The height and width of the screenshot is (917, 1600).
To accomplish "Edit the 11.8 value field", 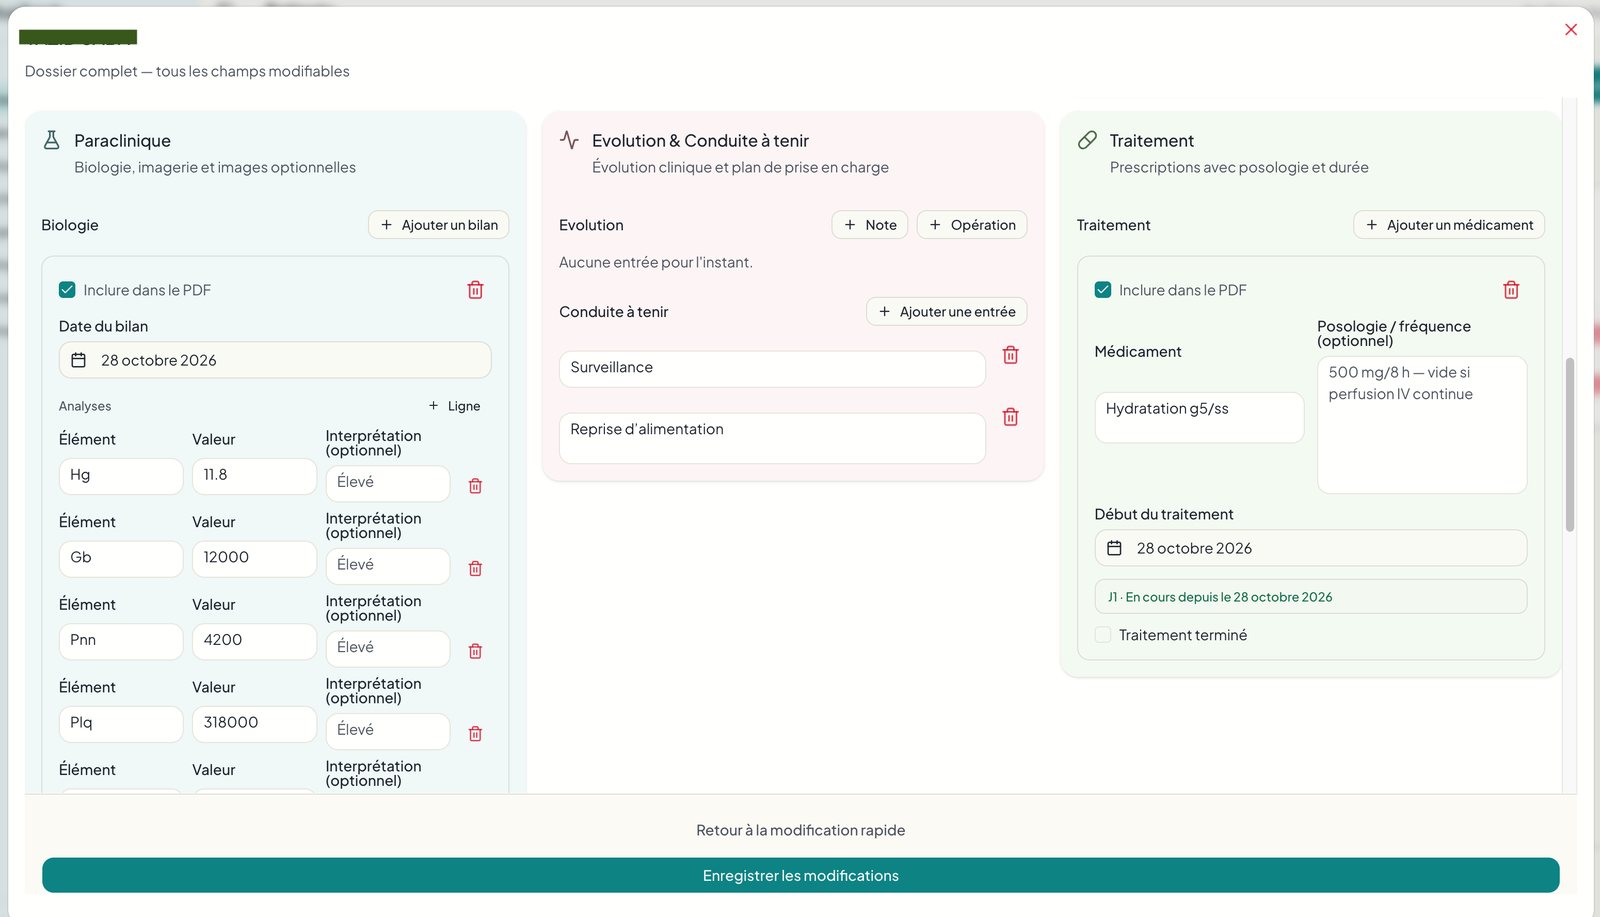I will pyautogui.click(x=254, y=476).
